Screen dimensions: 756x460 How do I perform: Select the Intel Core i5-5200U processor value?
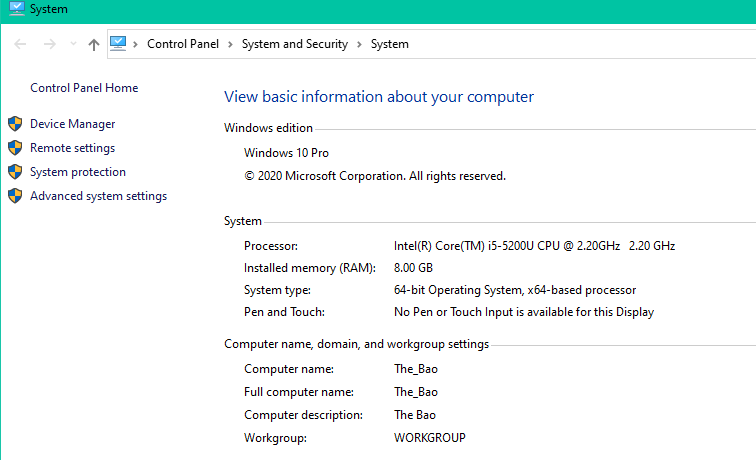coord(534,246)
